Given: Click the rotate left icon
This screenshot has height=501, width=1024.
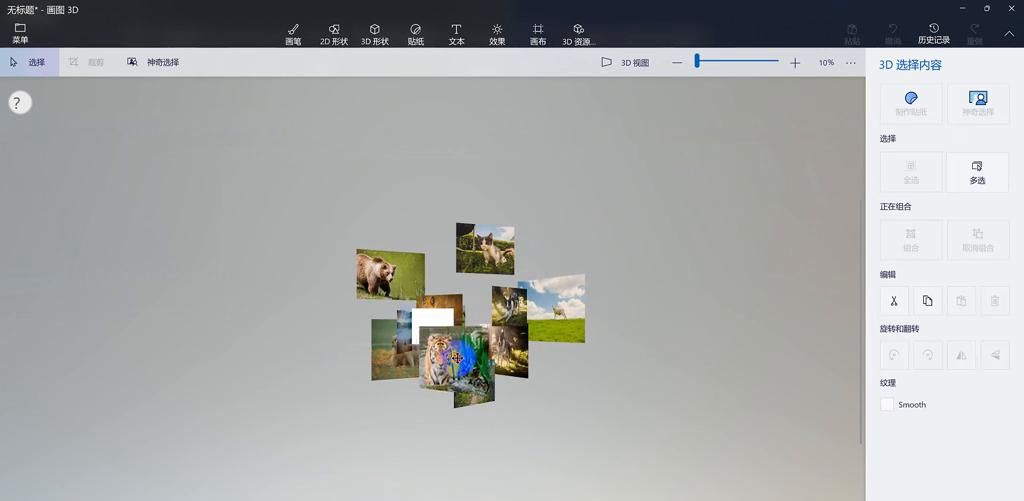Looking at the screenshot, I should pyautogui.click(x=894, y=355).
